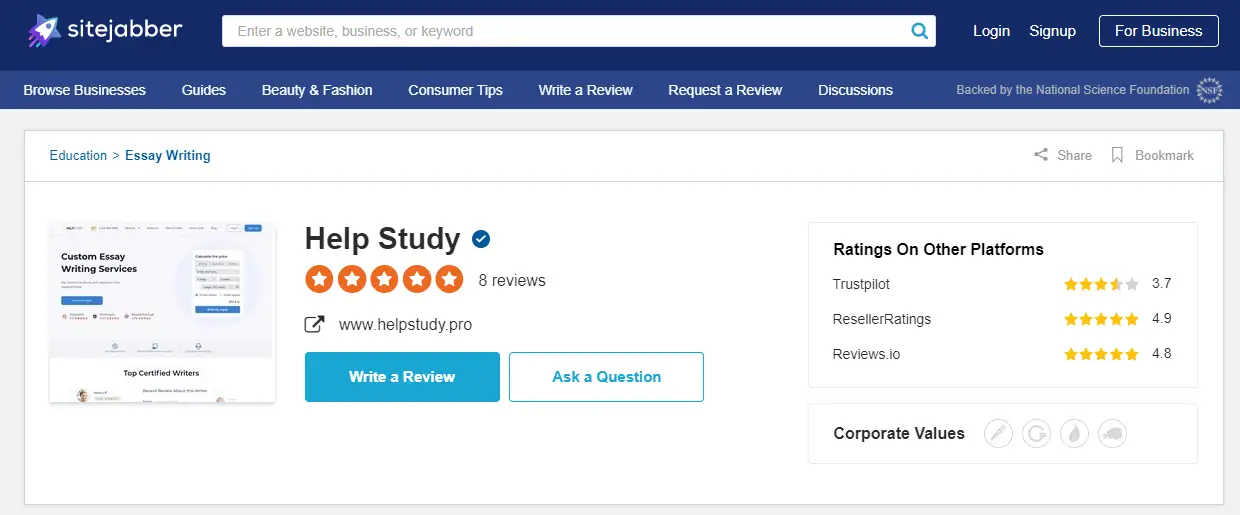The width and height of the screenshot is (1240, 515).
Task: Click the pencil corporate value icon
Action: coord(999,433)
